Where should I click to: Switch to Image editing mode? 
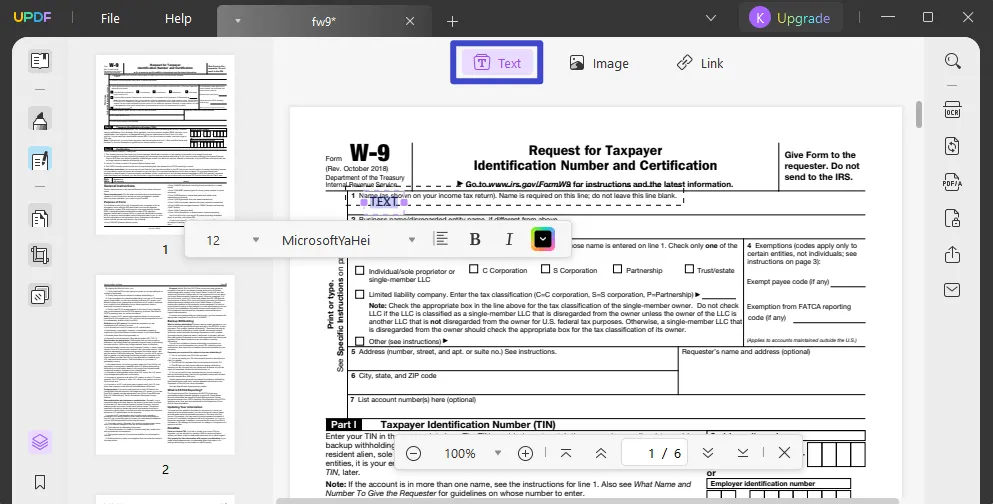tap(598, 63)
